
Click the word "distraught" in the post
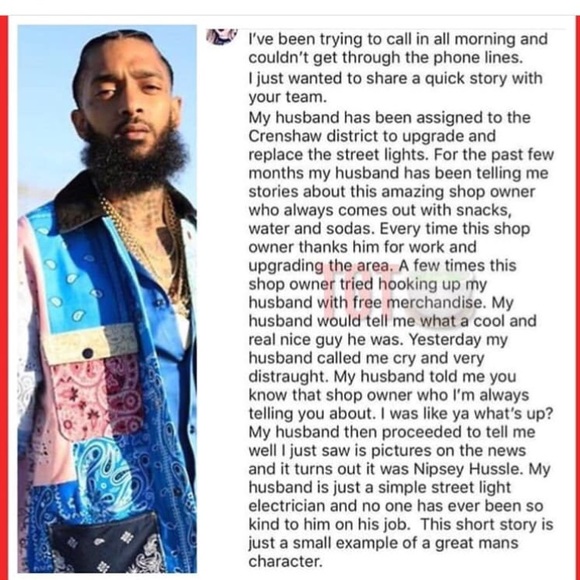click(x=289, y=377)
